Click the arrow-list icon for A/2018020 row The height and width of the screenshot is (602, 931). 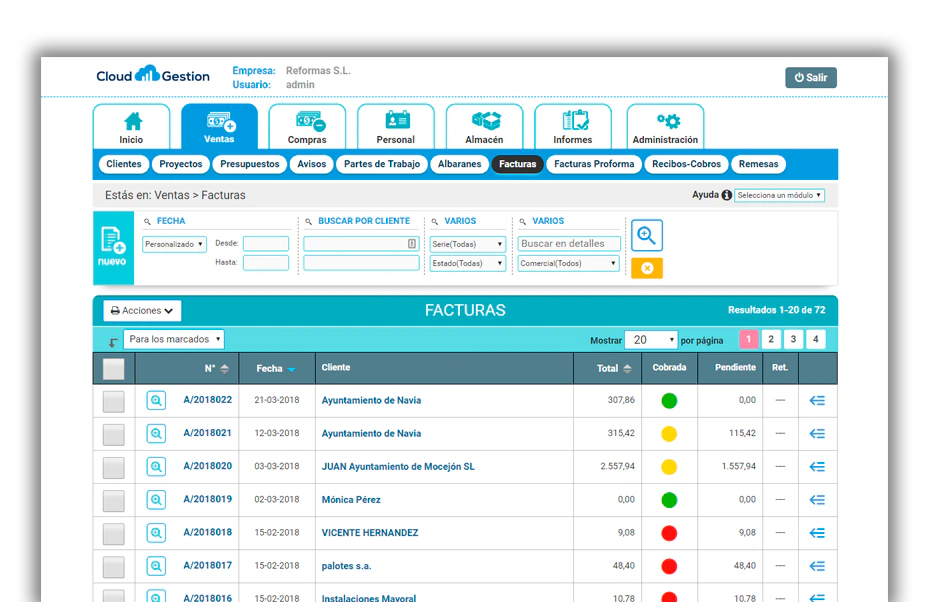click(x=817, y=467)
